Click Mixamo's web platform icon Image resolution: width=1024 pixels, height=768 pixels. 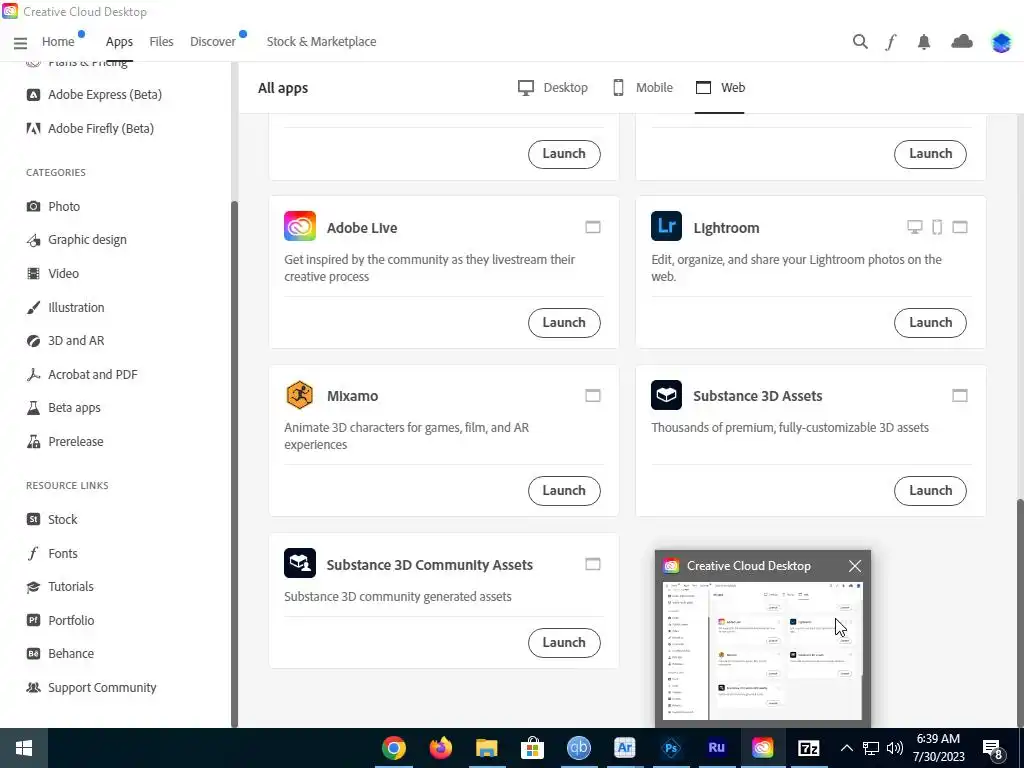tap(592, 396)
